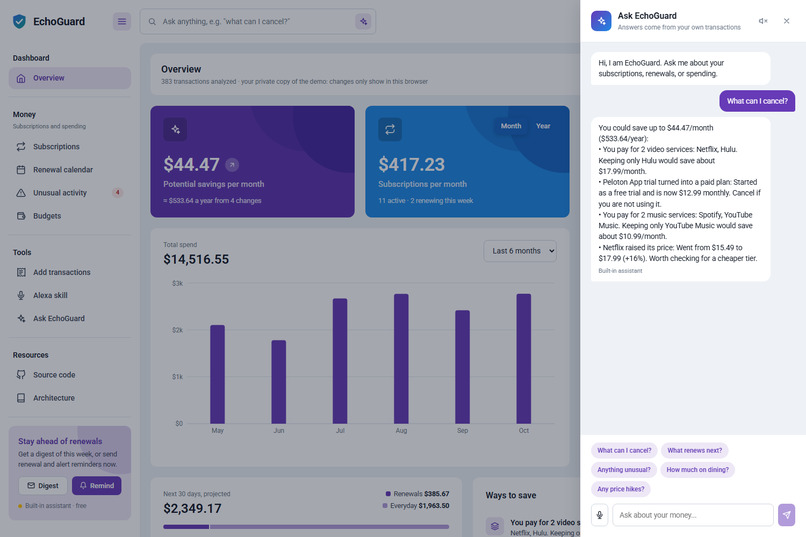
Task: Click the Everyday legend color square
Action: point(385,506)
